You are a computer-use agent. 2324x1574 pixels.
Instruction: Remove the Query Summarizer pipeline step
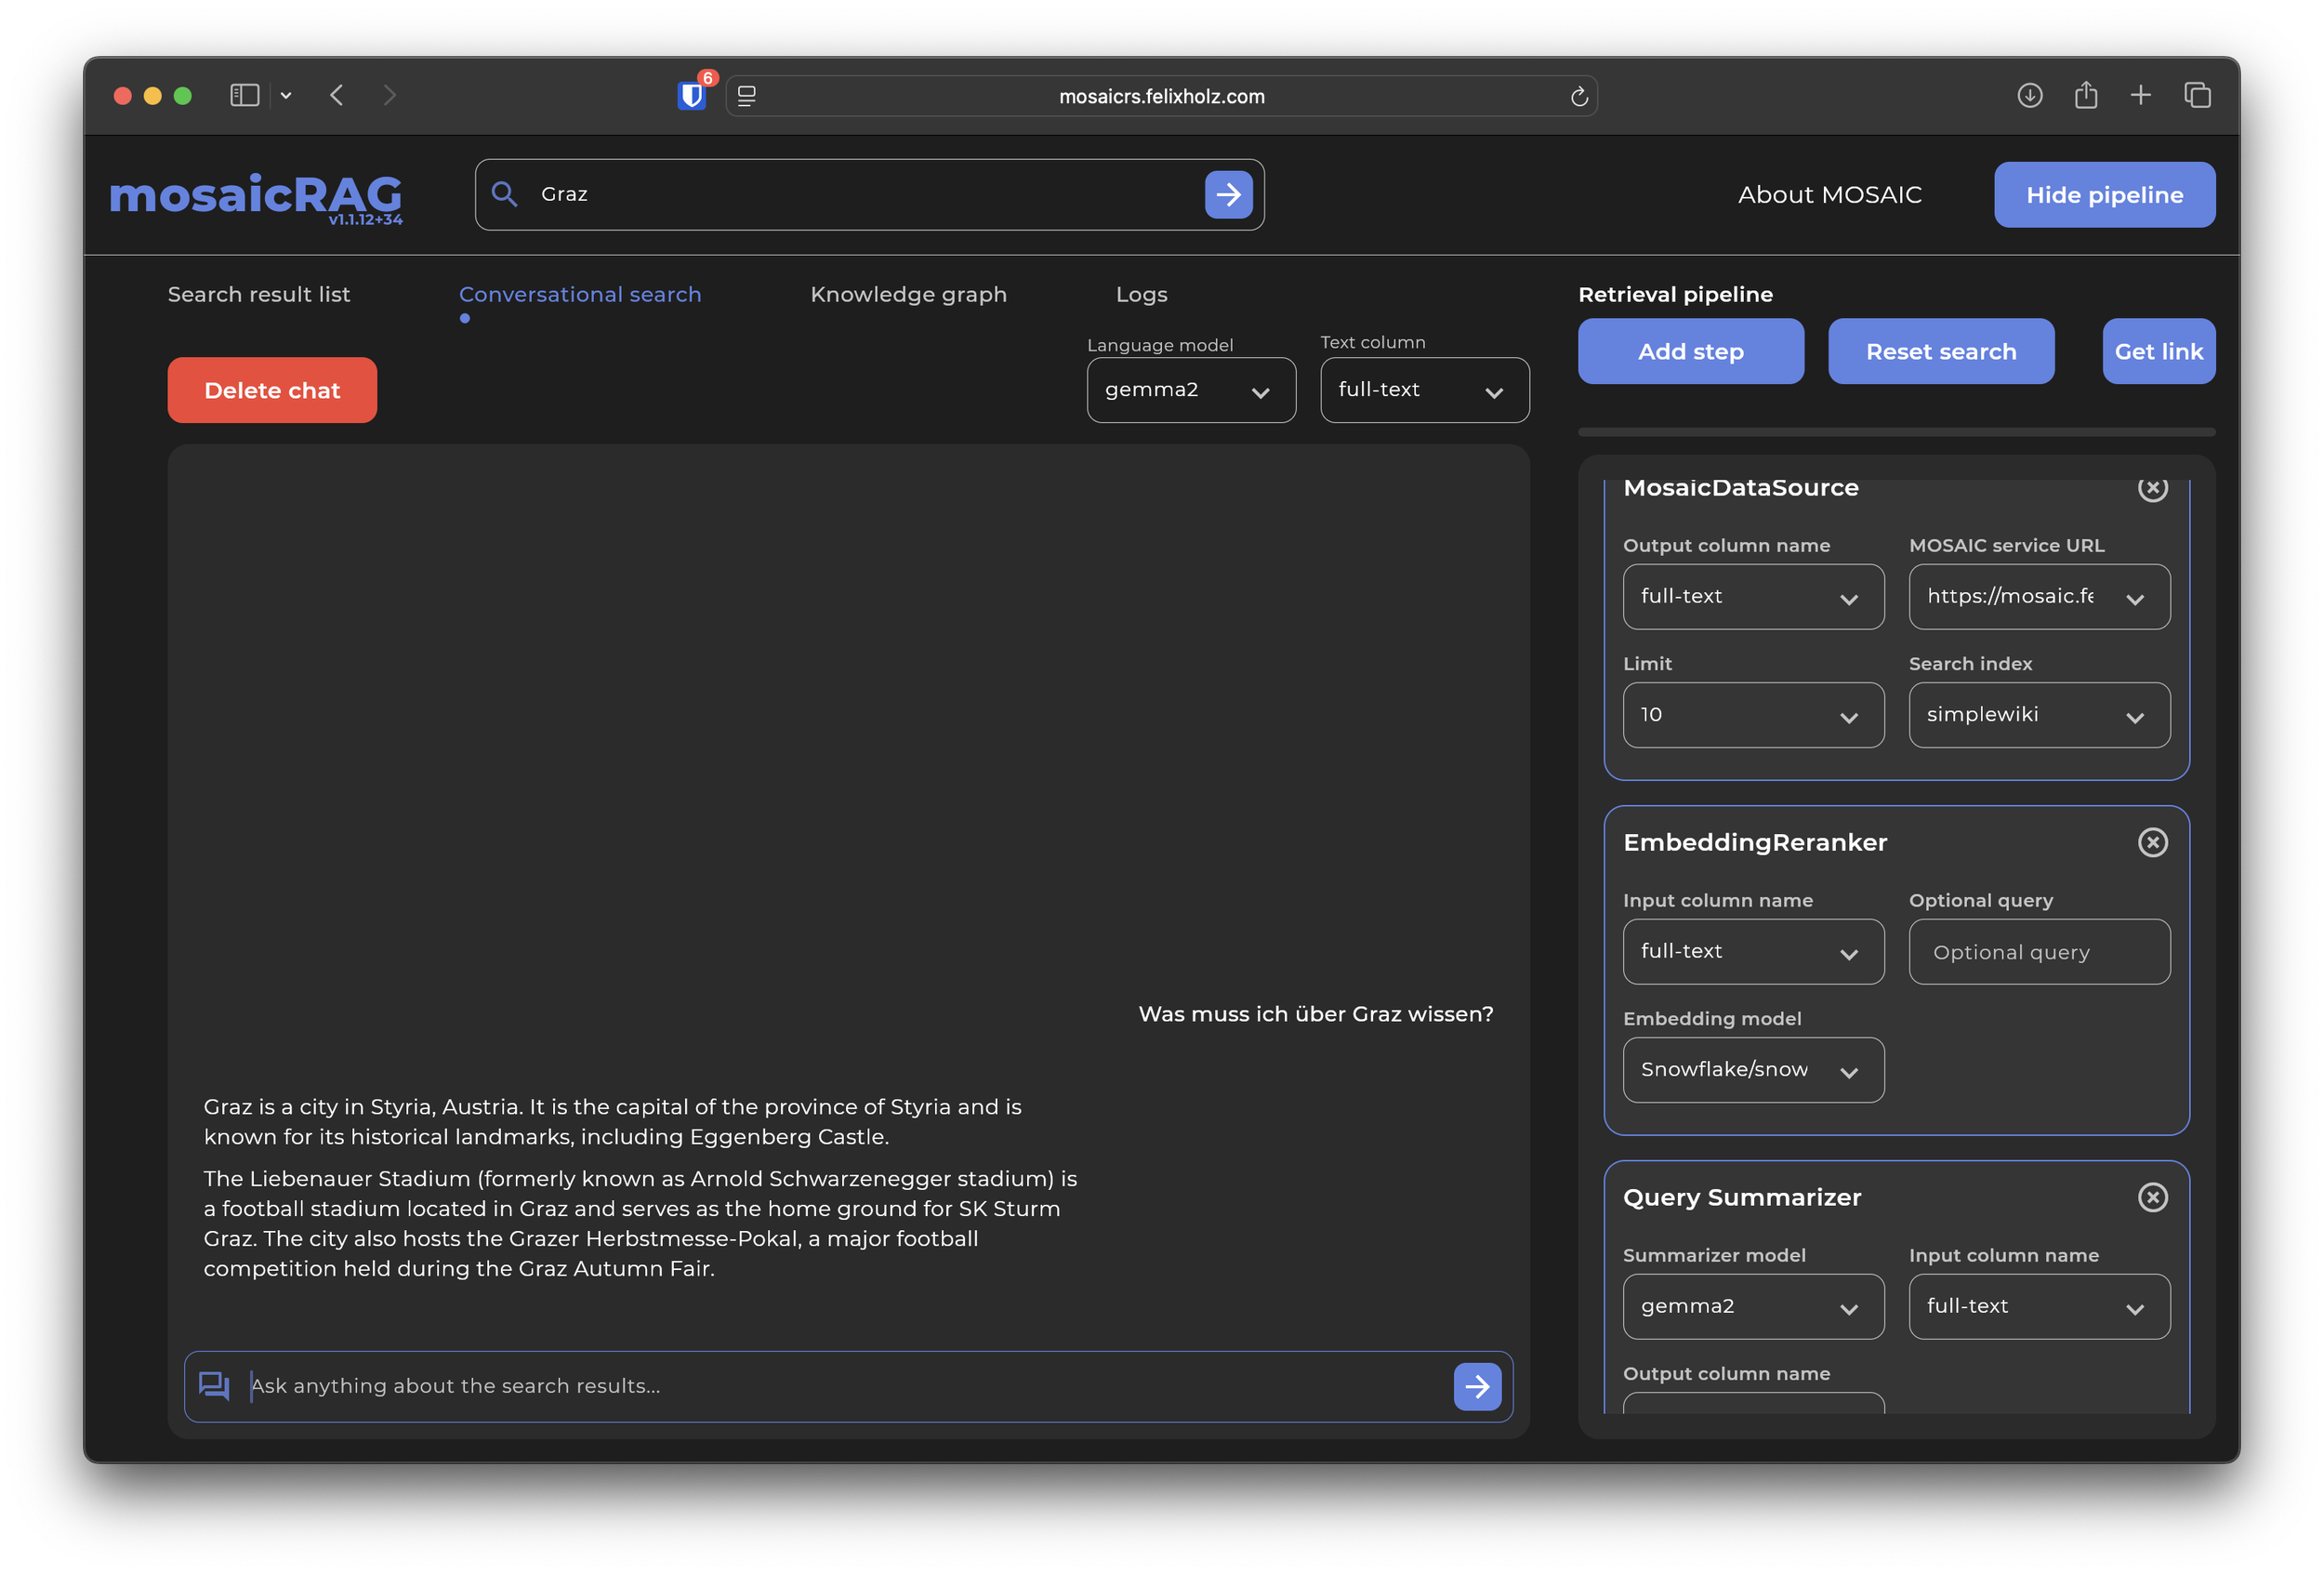(x=2152, y=1197)
